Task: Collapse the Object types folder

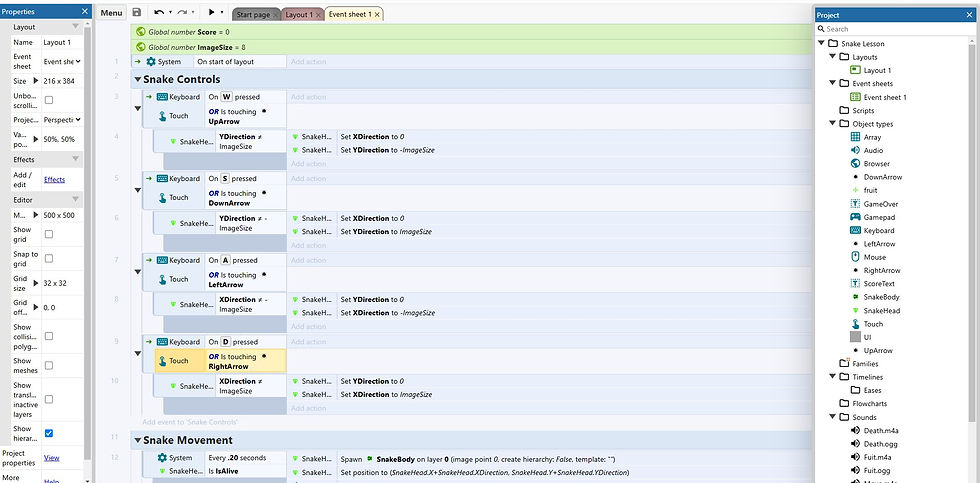Action: click(x=832, y=124)
